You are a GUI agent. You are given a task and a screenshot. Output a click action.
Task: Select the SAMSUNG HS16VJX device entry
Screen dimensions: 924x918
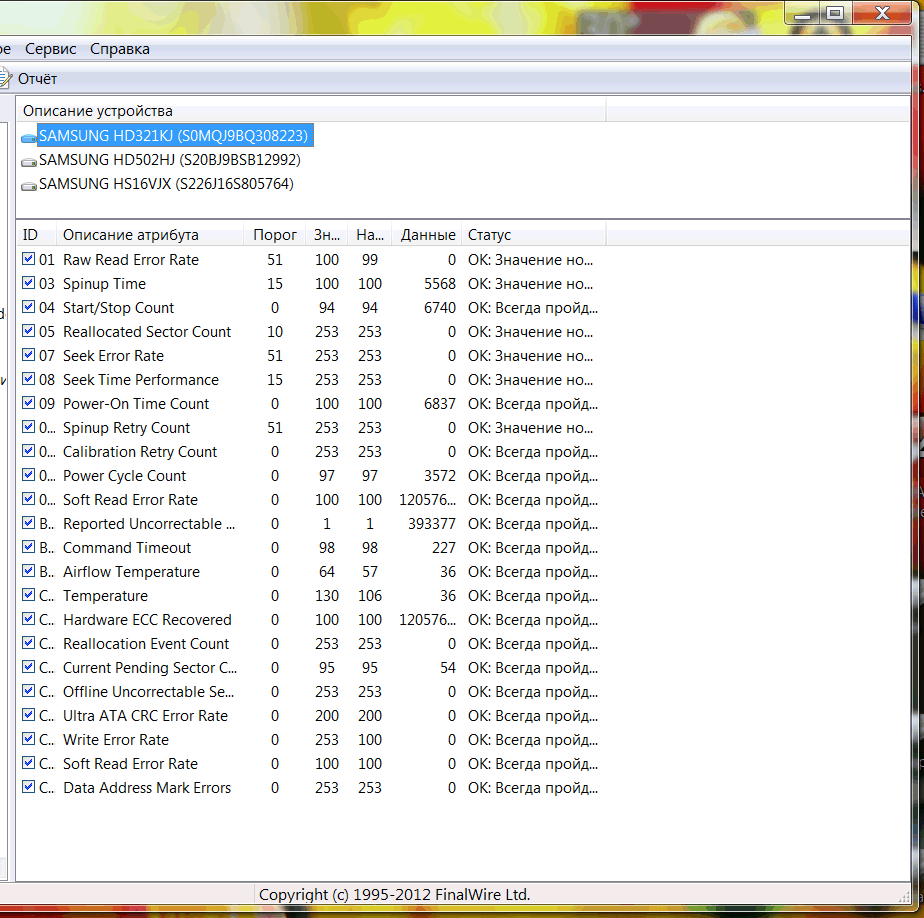click(166, 184)
